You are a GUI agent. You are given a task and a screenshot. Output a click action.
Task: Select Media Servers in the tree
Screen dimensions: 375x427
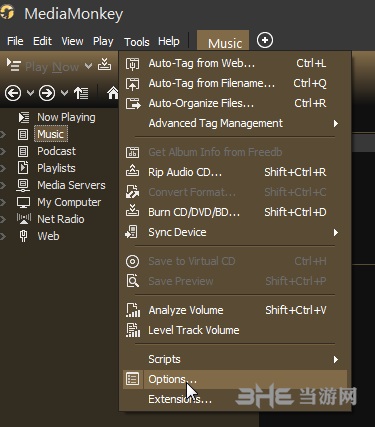(x=71, y=185)
